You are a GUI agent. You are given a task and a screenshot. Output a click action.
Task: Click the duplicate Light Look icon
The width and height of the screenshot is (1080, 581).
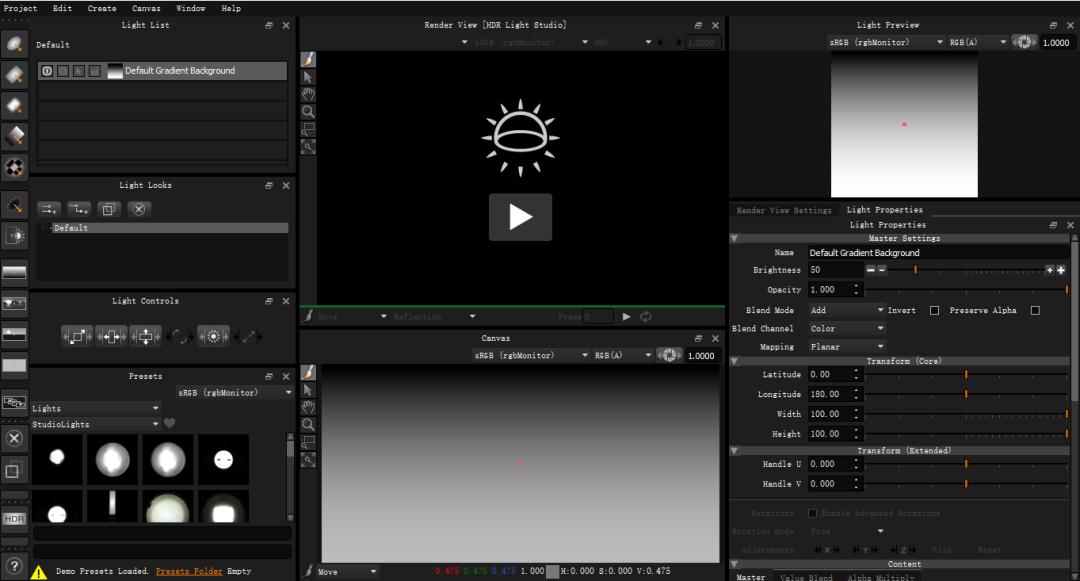[x=108, y=208]
